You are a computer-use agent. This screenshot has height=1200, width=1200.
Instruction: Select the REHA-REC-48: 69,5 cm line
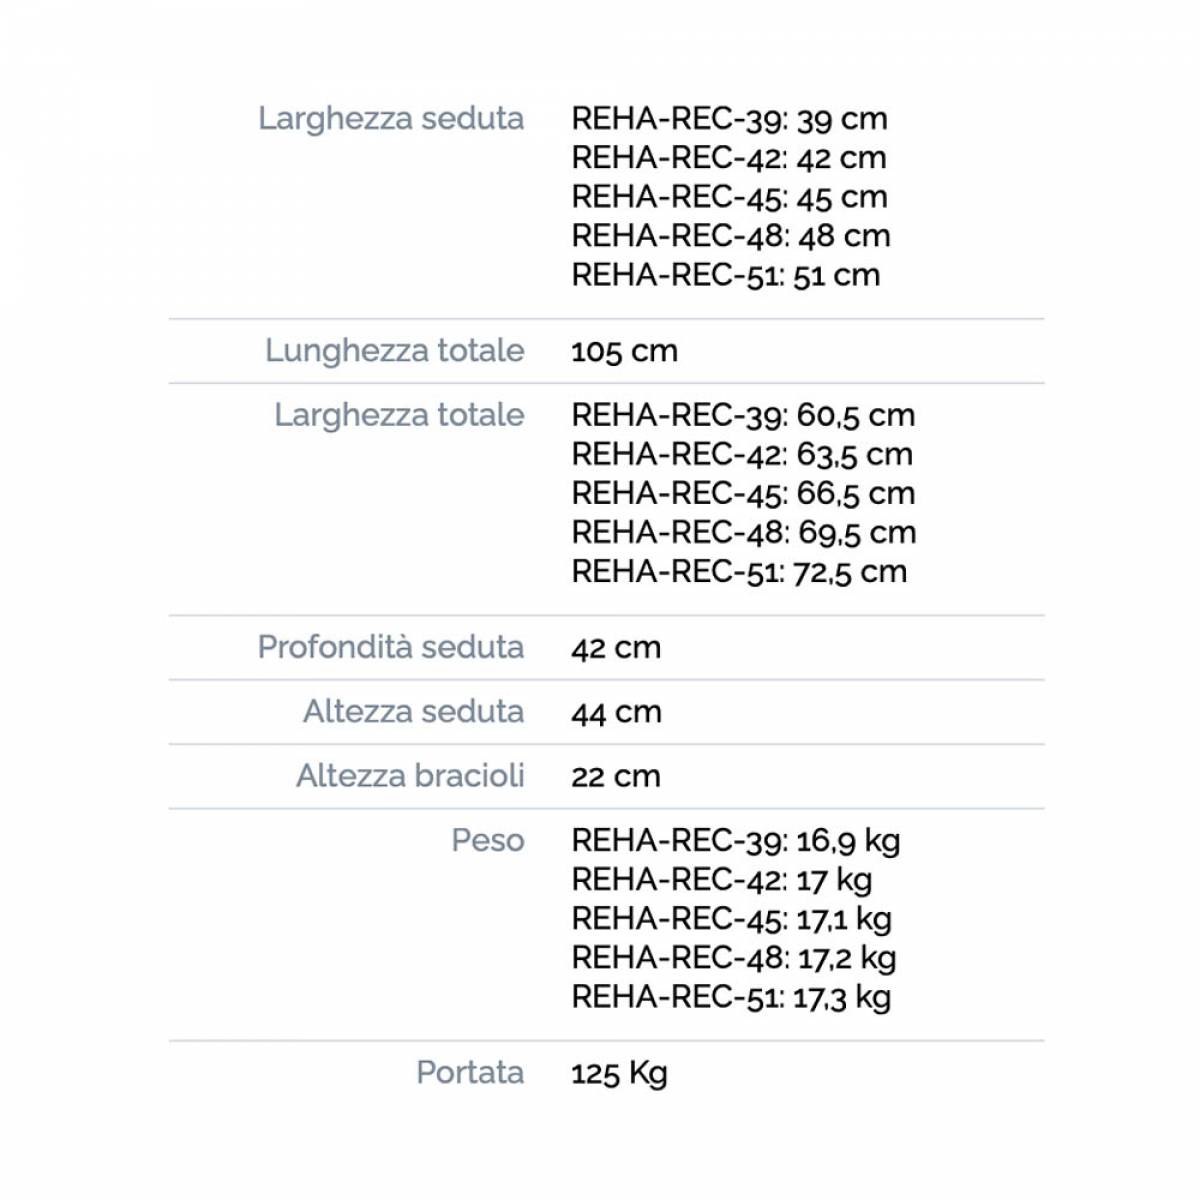[x=743, y=532]
